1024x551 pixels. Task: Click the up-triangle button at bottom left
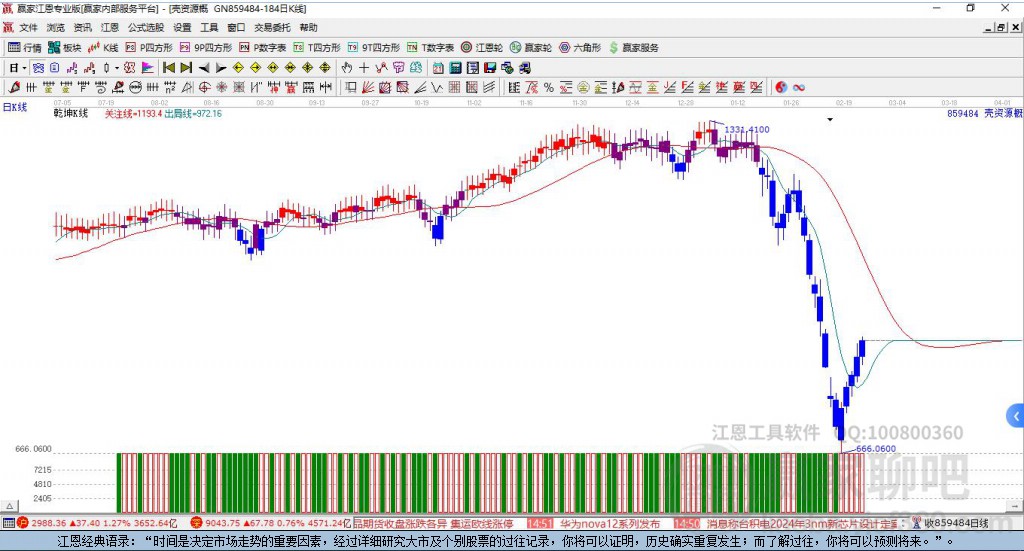pos(9,506)
